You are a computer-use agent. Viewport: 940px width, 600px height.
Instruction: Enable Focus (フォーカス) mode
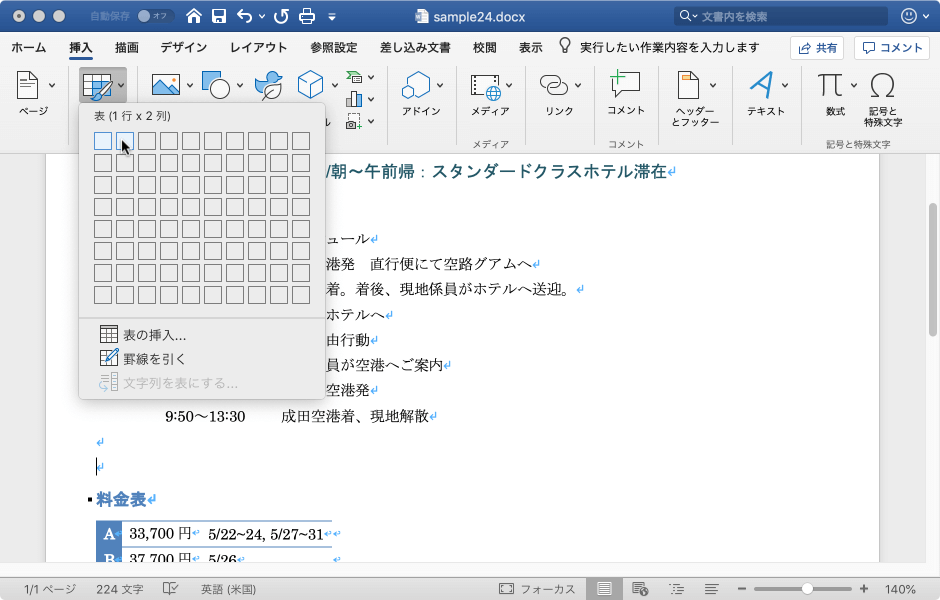point(537,589)
